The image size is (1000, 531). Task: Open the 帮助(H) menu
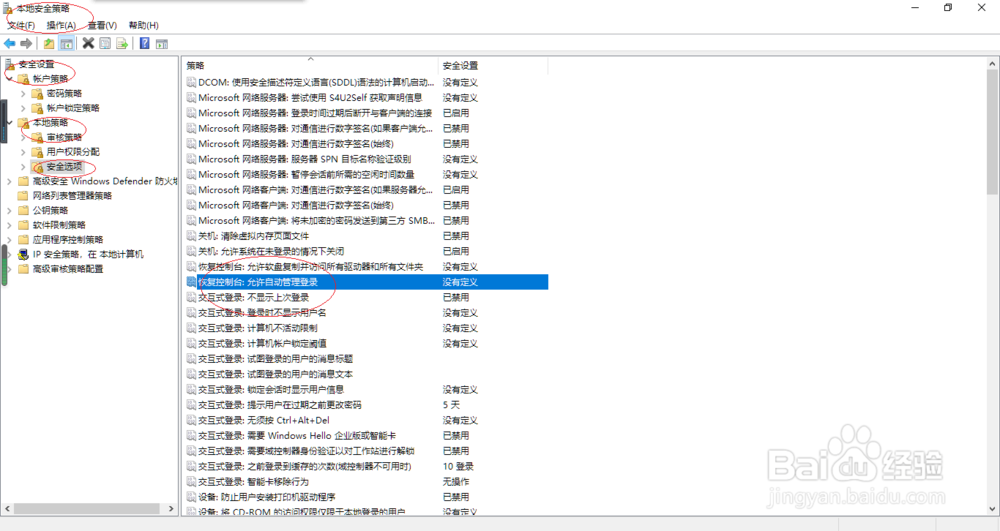[143, 25]
